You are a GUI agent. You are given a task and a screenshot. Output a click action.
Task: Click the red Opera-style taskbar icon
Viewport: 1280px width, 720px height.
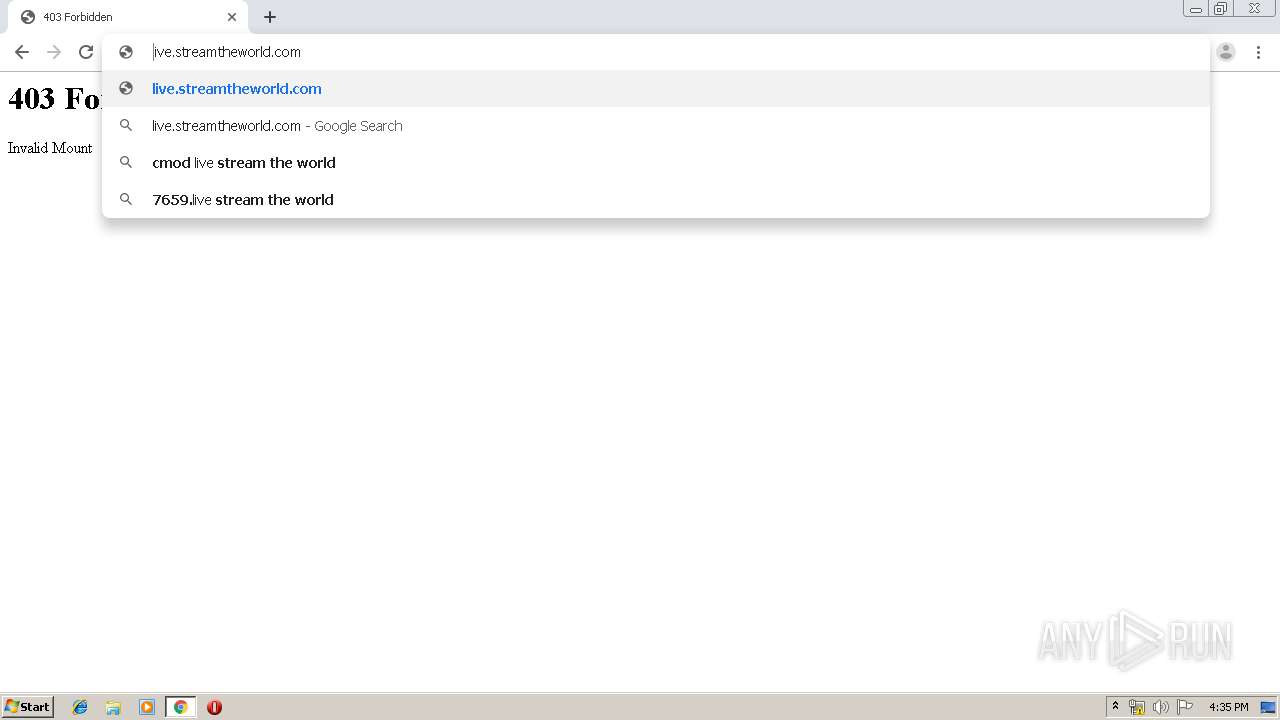click(x=214, y=707)
